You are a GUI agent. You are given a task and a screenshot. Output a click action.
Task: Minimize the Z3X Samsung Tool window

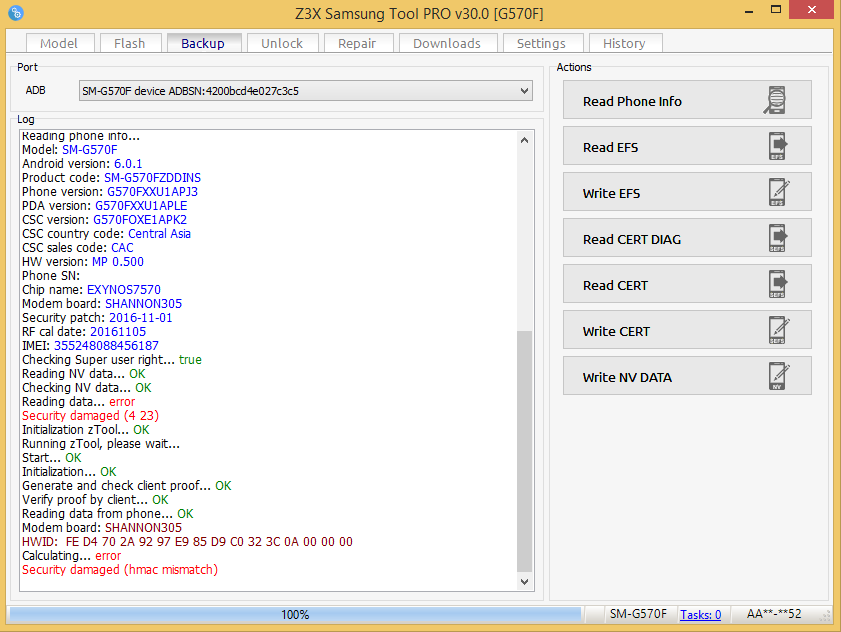[x=749, y=11]
